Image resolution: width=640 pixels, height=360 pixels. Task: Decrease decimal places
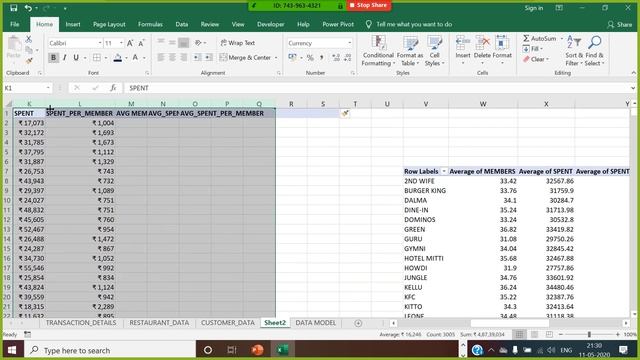click(348, 58)
